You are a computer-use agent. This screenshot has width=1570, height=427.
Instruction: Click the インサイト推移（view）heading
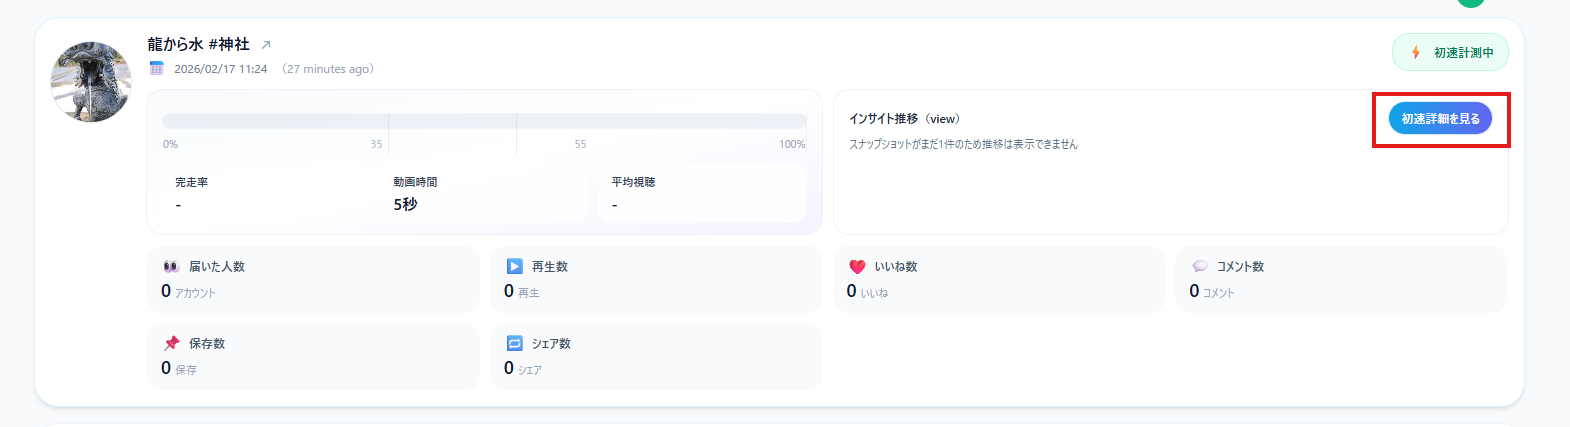point(904,119)
